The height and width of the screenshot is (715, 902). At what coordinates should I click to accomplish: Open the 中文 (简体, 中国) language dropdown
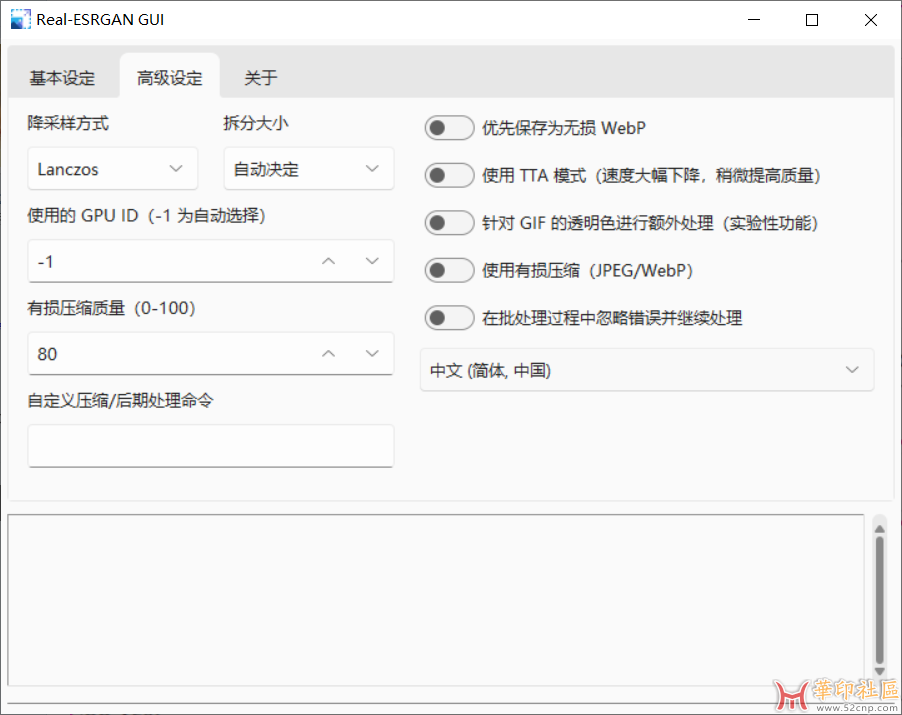[647, 370]
